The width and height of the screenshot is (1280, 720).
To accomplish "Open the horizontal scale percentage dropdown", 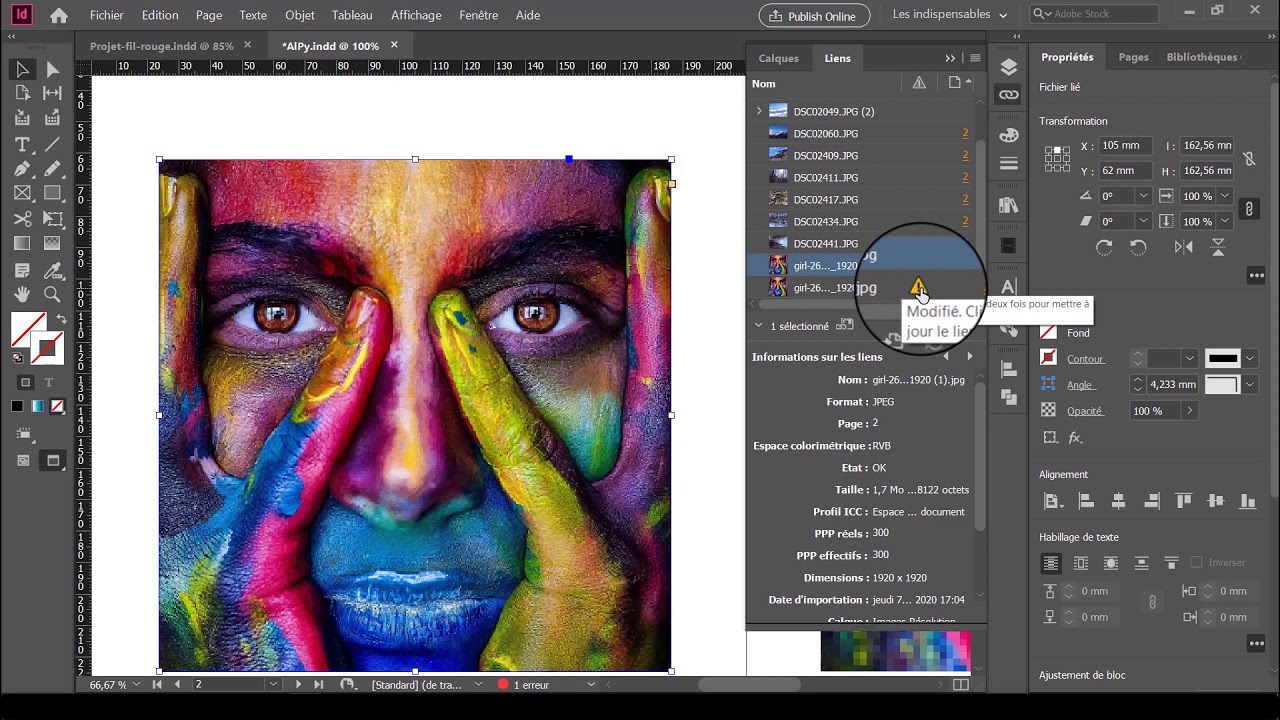I will (x=1225, y=196).
